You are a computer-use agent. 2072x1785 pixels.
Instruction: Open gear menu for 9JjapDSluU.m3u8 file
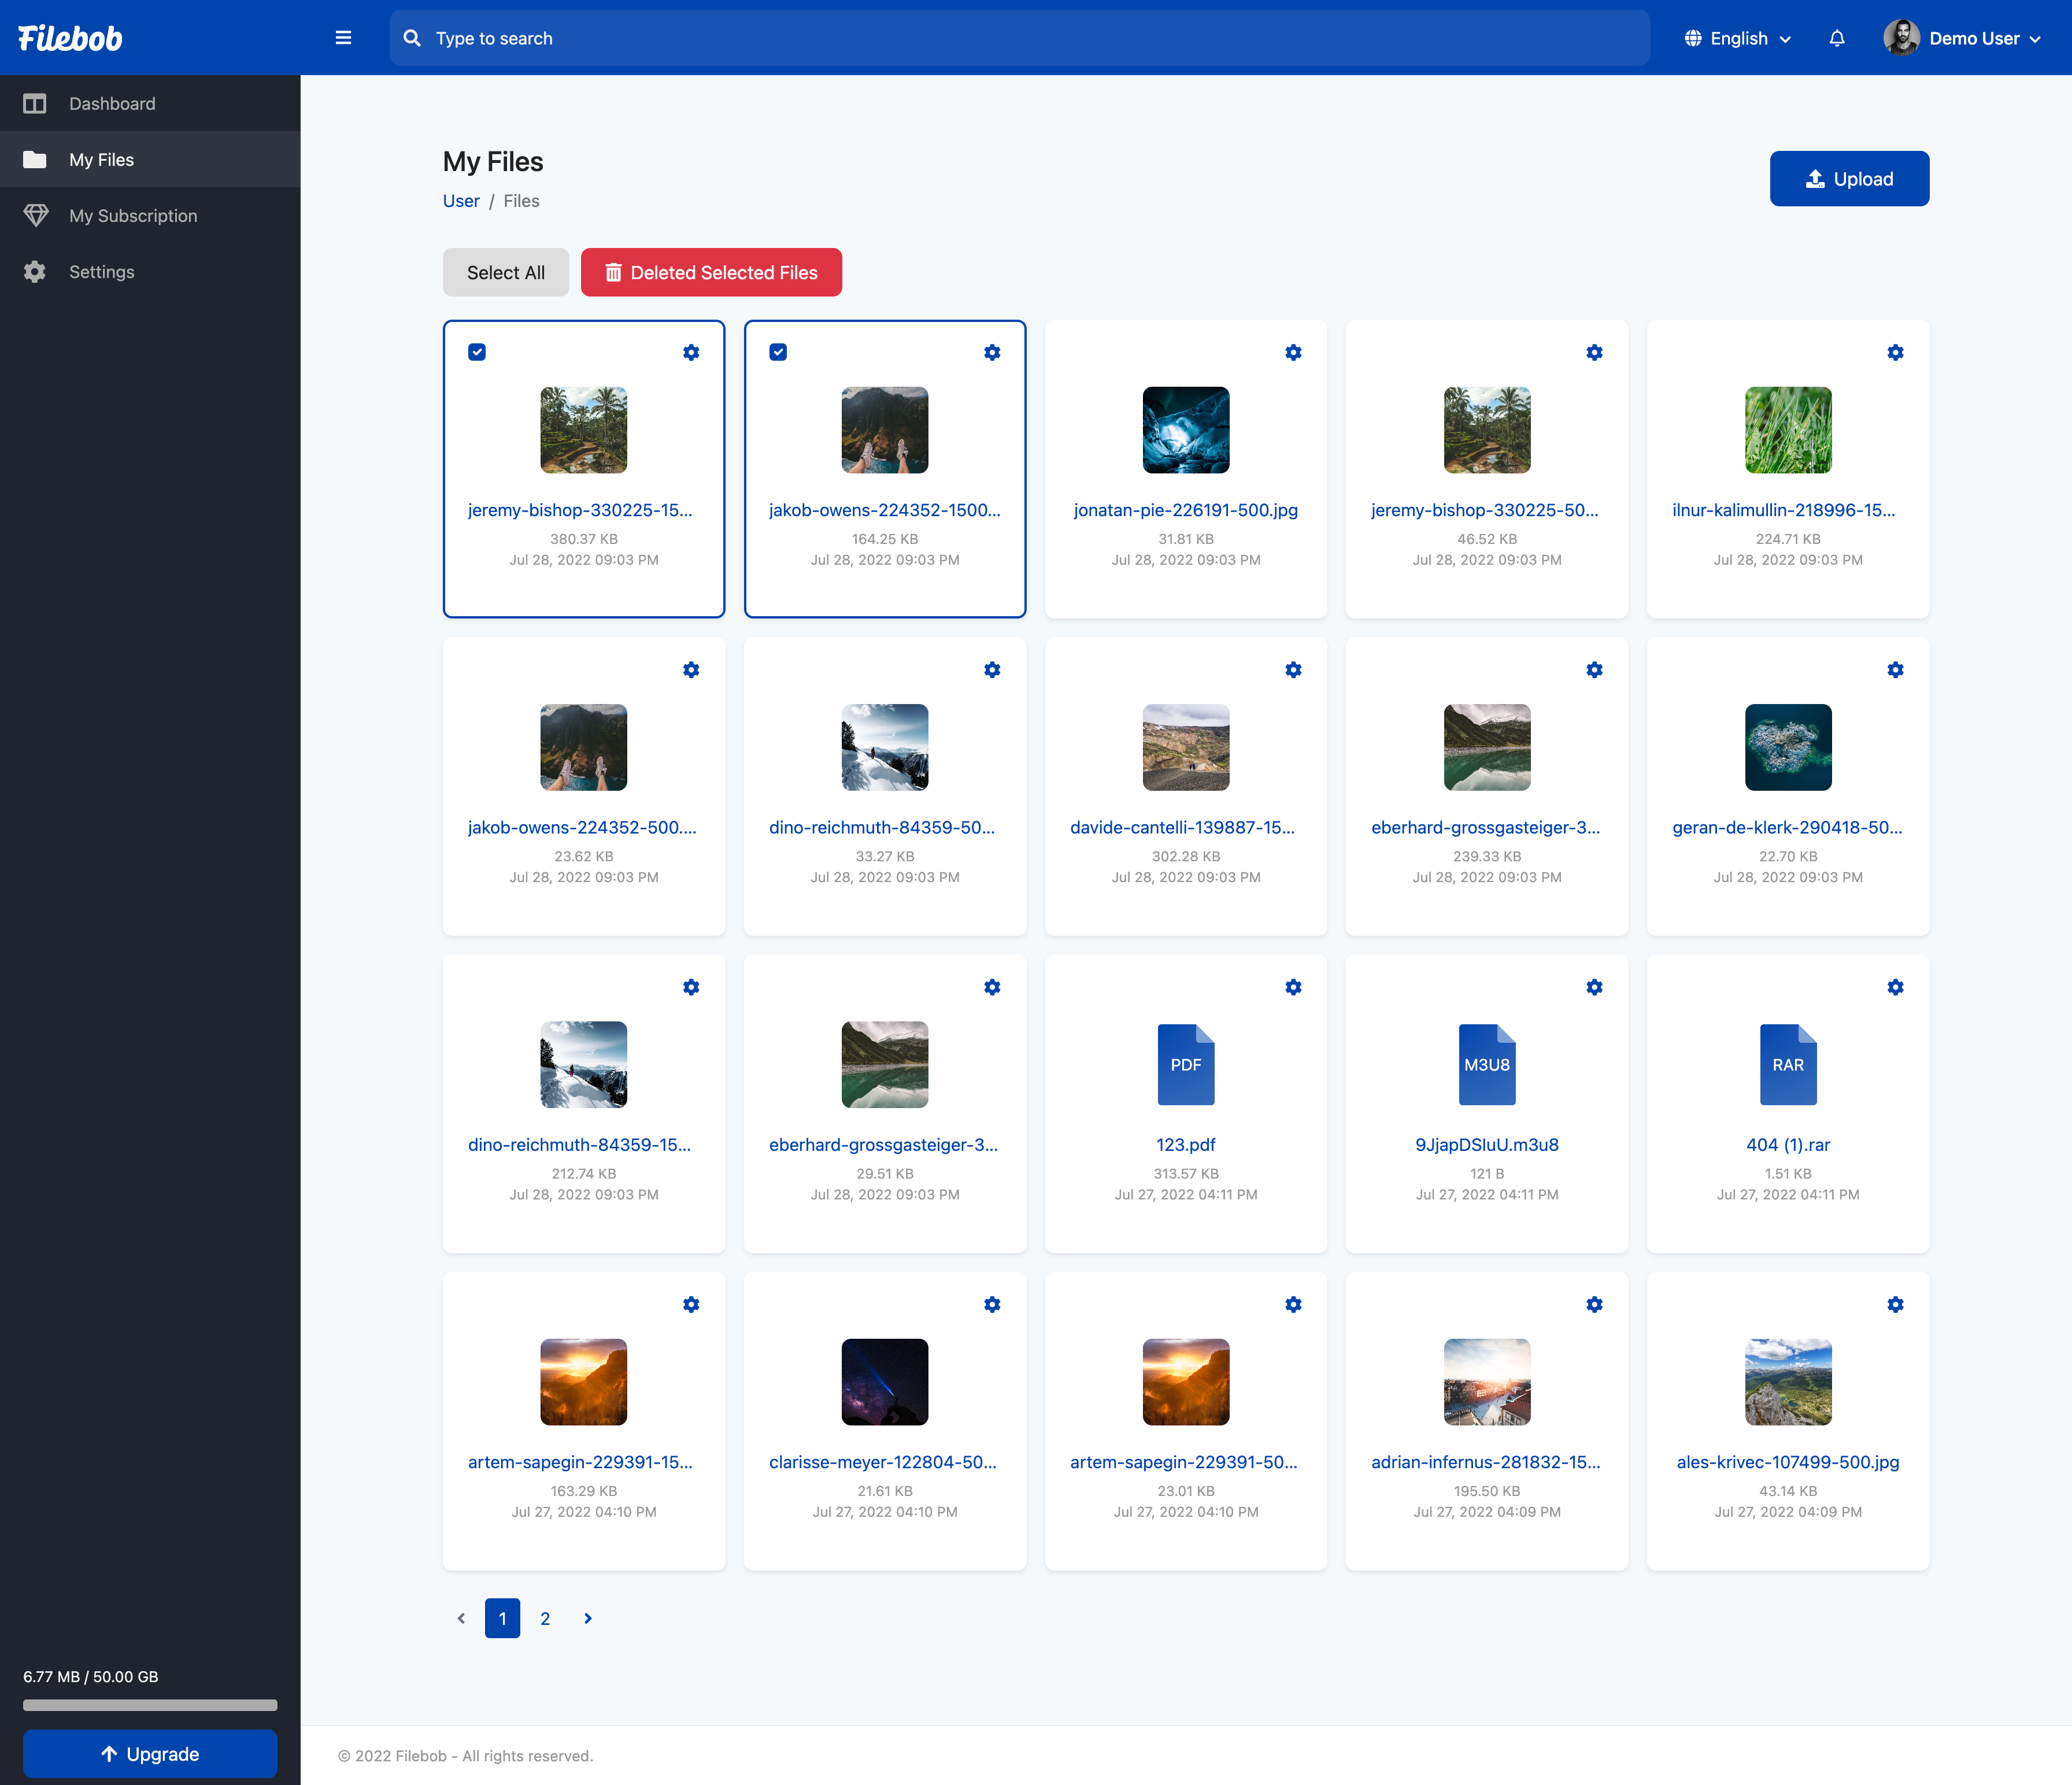[1594, 987]
